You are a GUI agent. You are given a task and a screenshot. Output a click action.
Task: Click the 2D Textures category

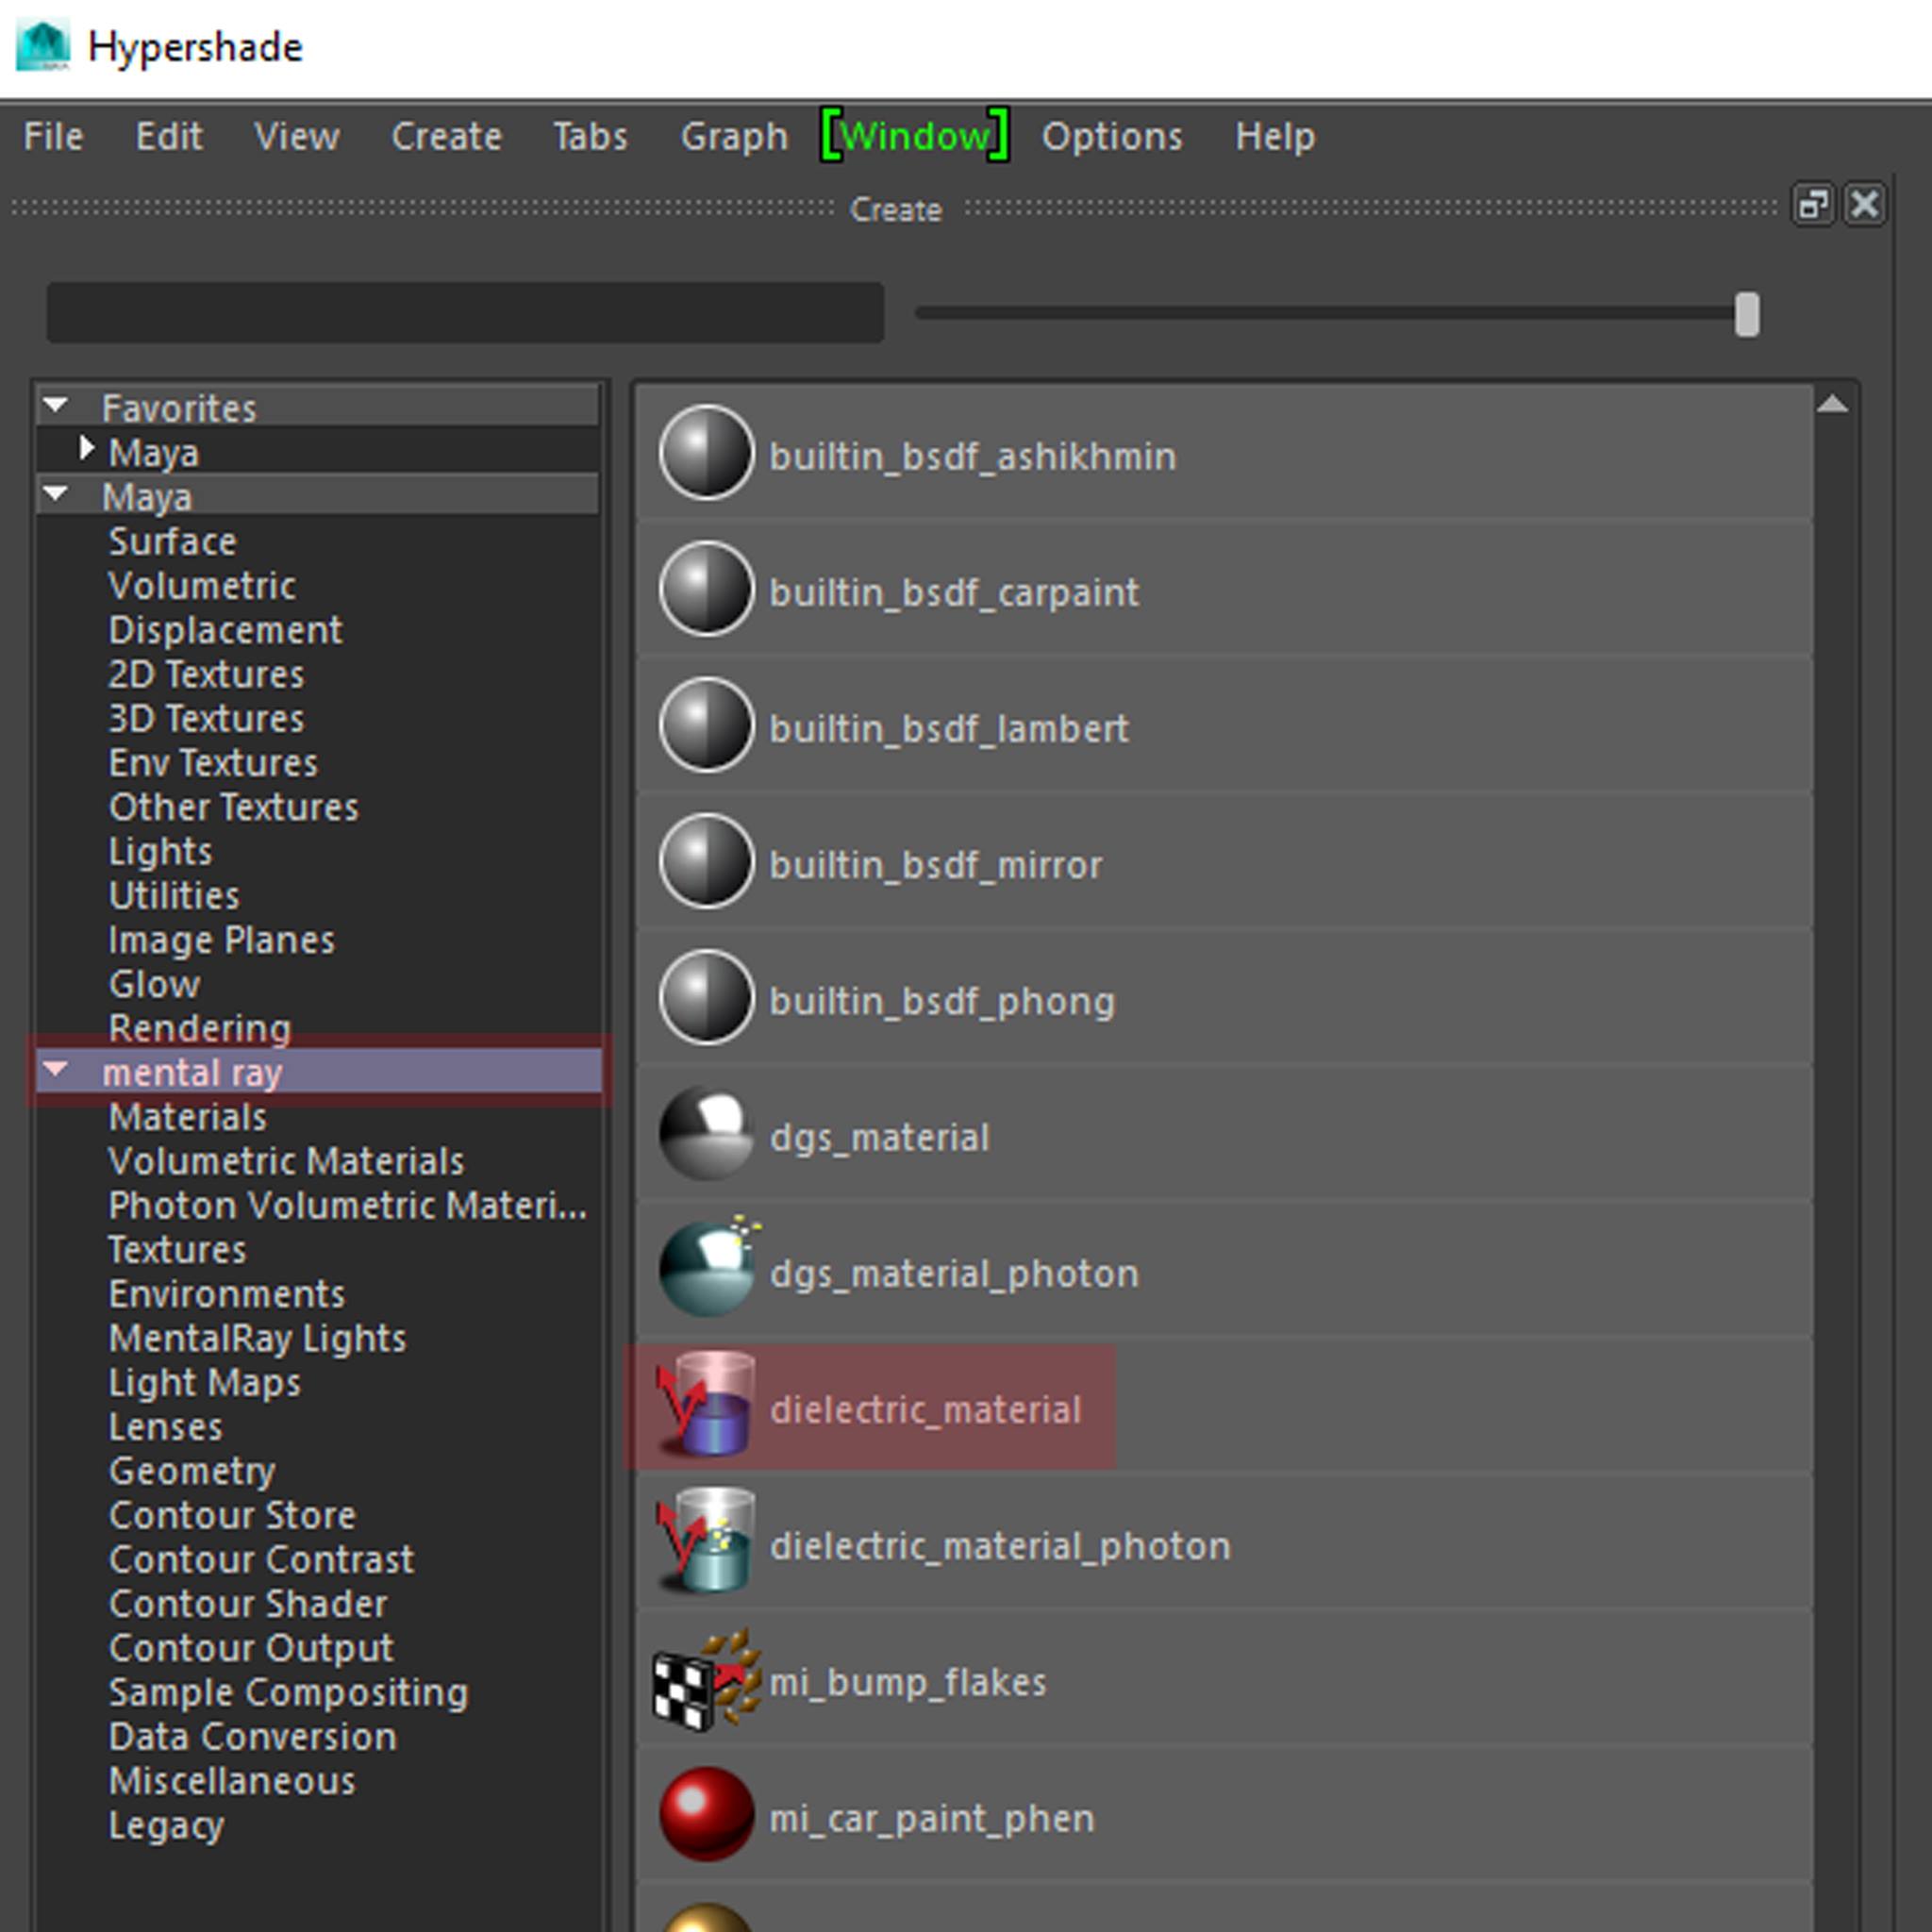[x=206, y=675]
